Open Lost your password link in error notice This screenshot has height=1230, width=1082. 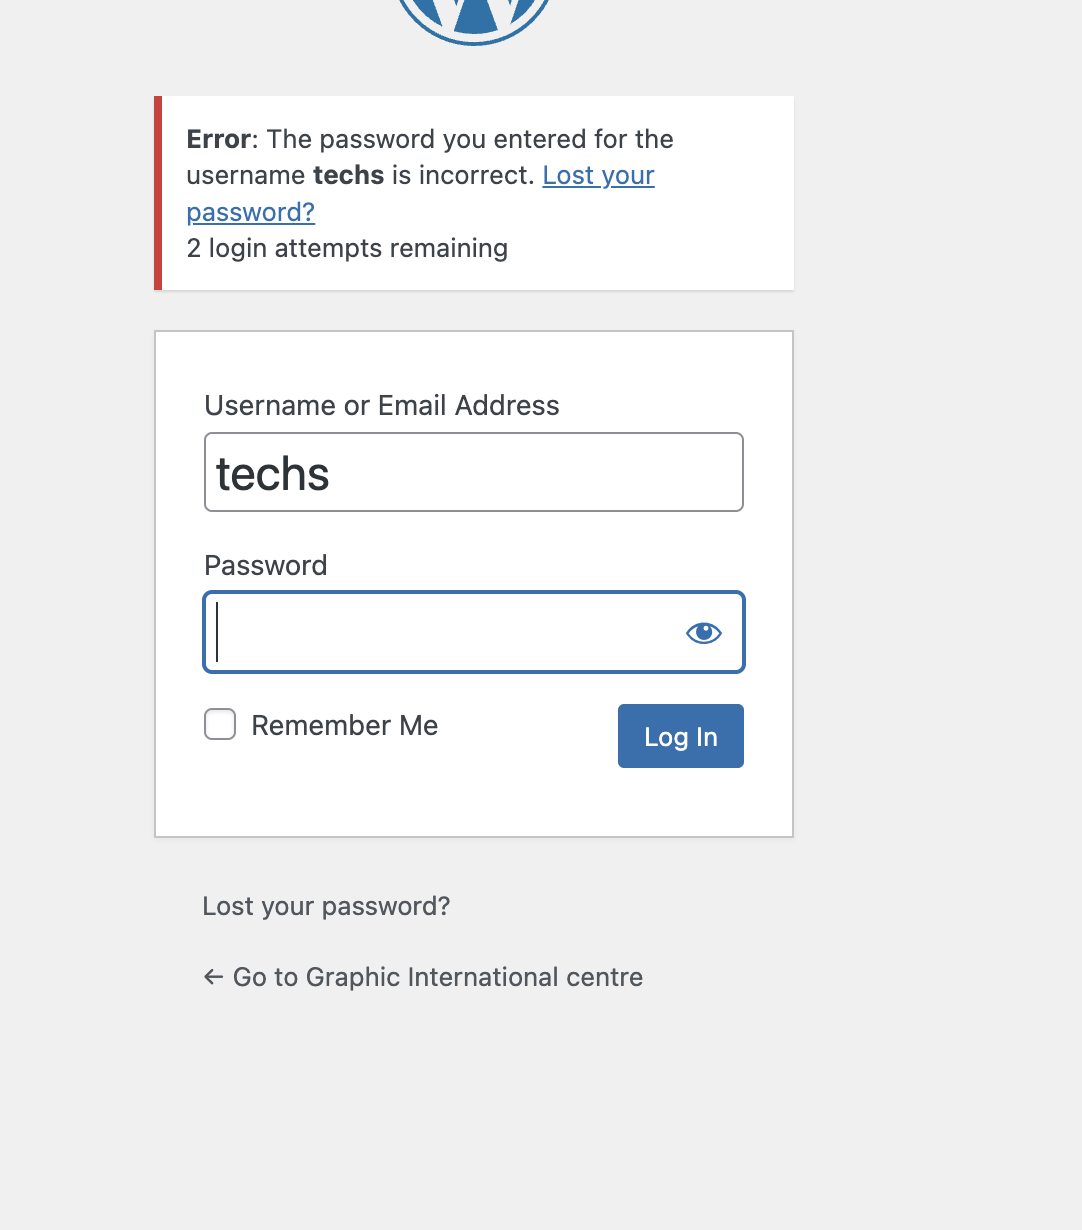(x=598, y=176)
